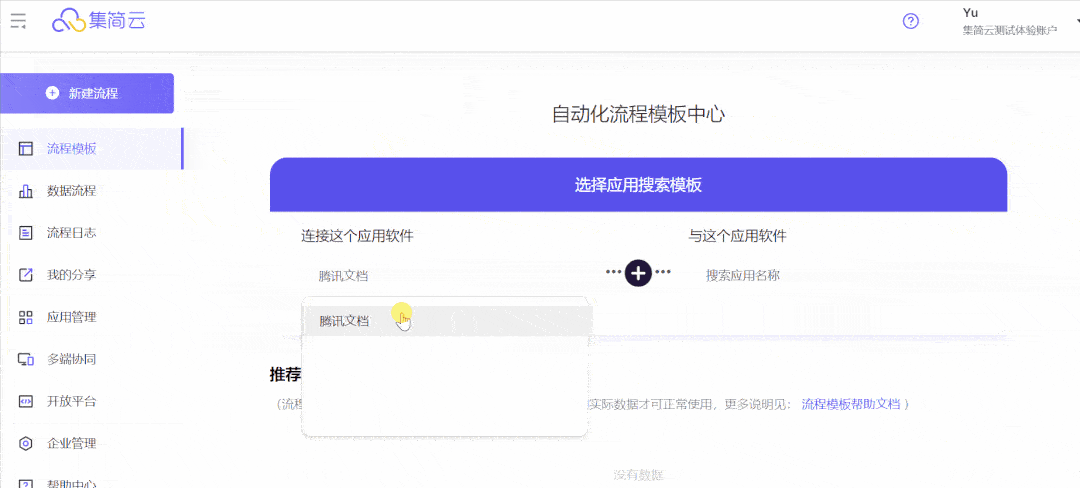
Task: Click the 开放平台 code icon
Action: (x=26, y=401)
